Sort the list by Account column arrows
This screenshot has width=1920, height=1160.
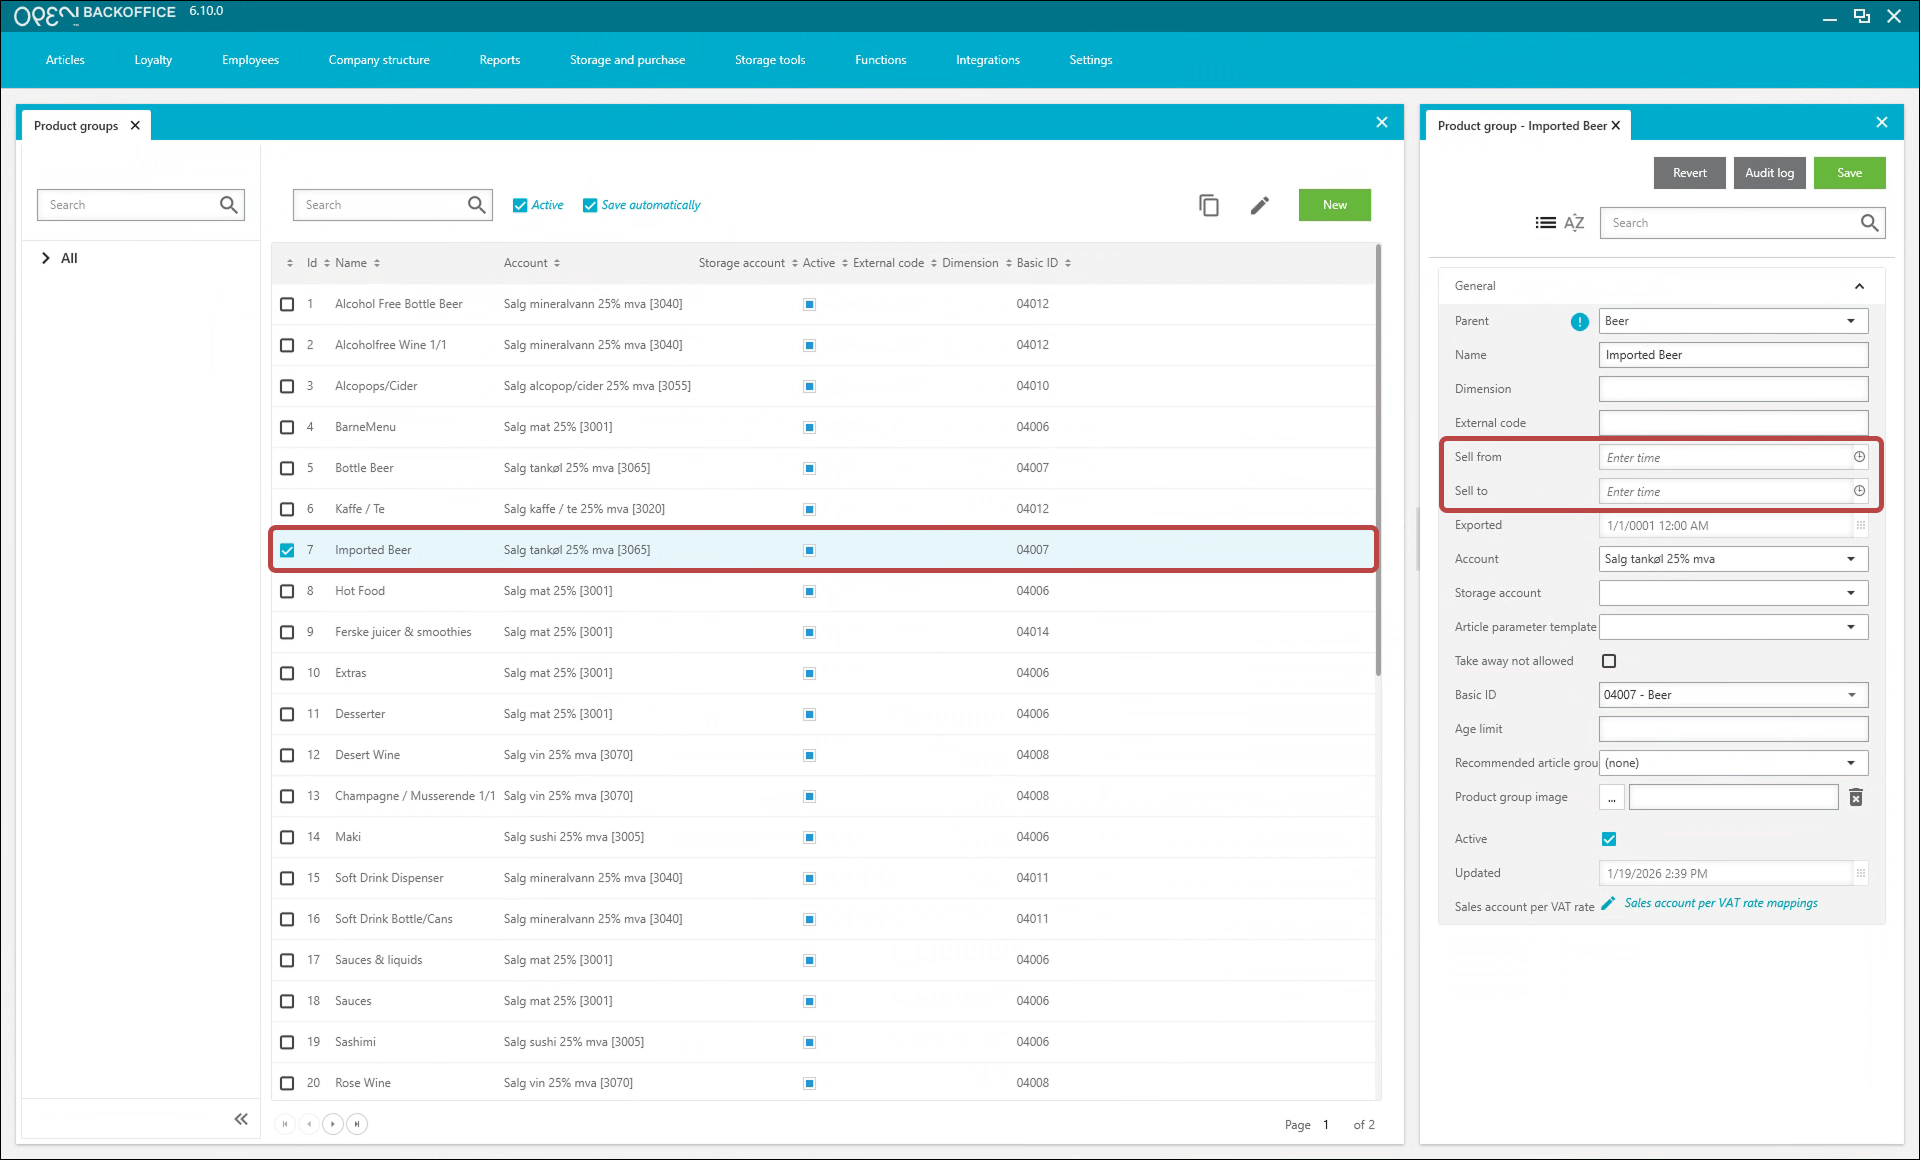pyautogui.click(x=557, y=264)
